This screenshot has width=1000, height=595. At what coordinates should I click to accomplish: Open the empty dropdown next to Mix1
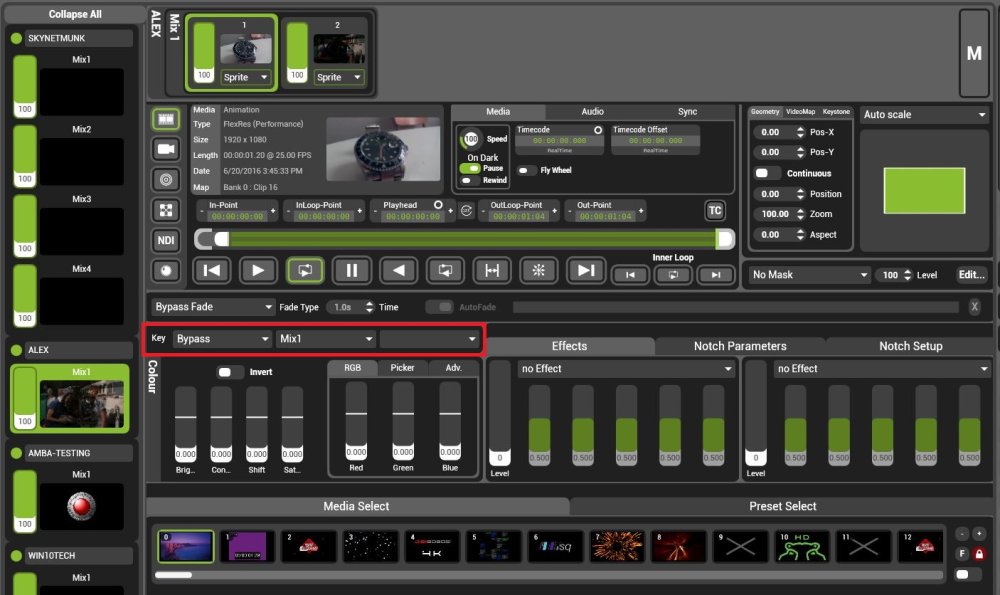(x=429, y=339)
